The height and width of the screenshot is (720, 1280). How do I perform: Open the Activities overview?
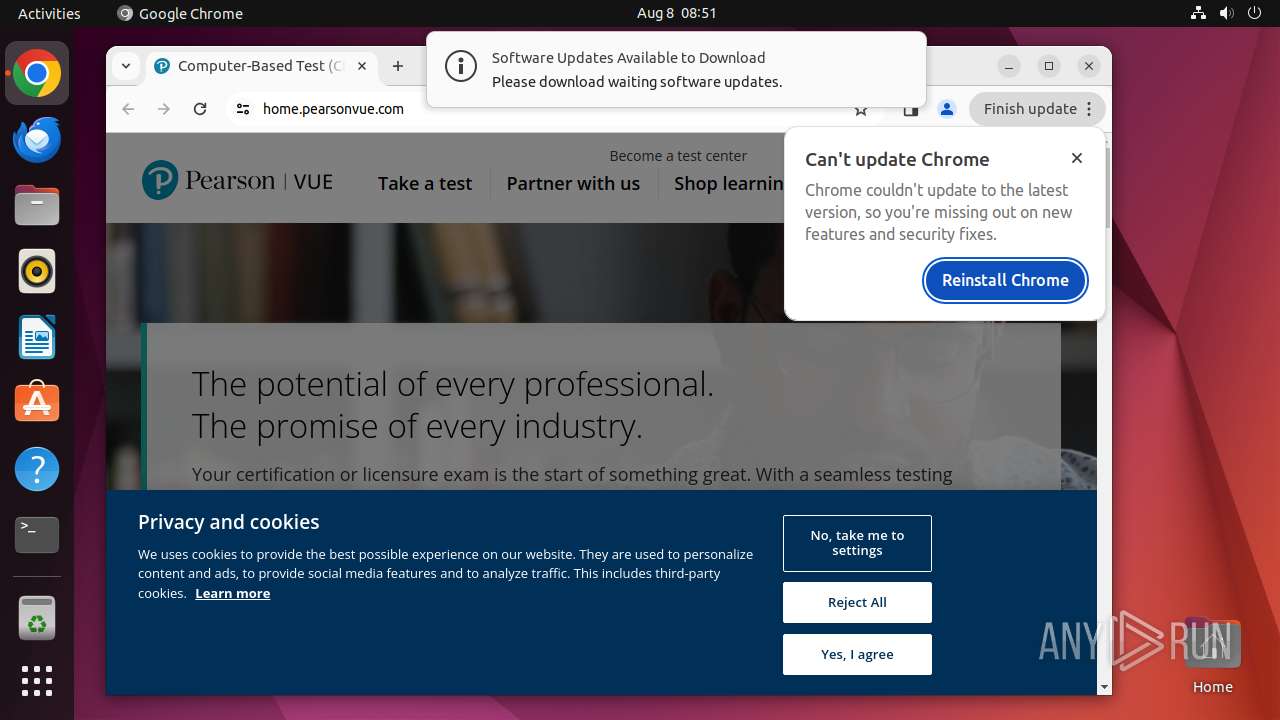click(49, 13)
